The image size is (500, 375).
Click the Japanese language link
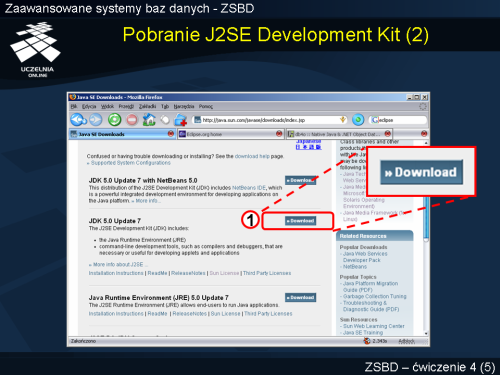pyautogui.click(x=308, y=145)
